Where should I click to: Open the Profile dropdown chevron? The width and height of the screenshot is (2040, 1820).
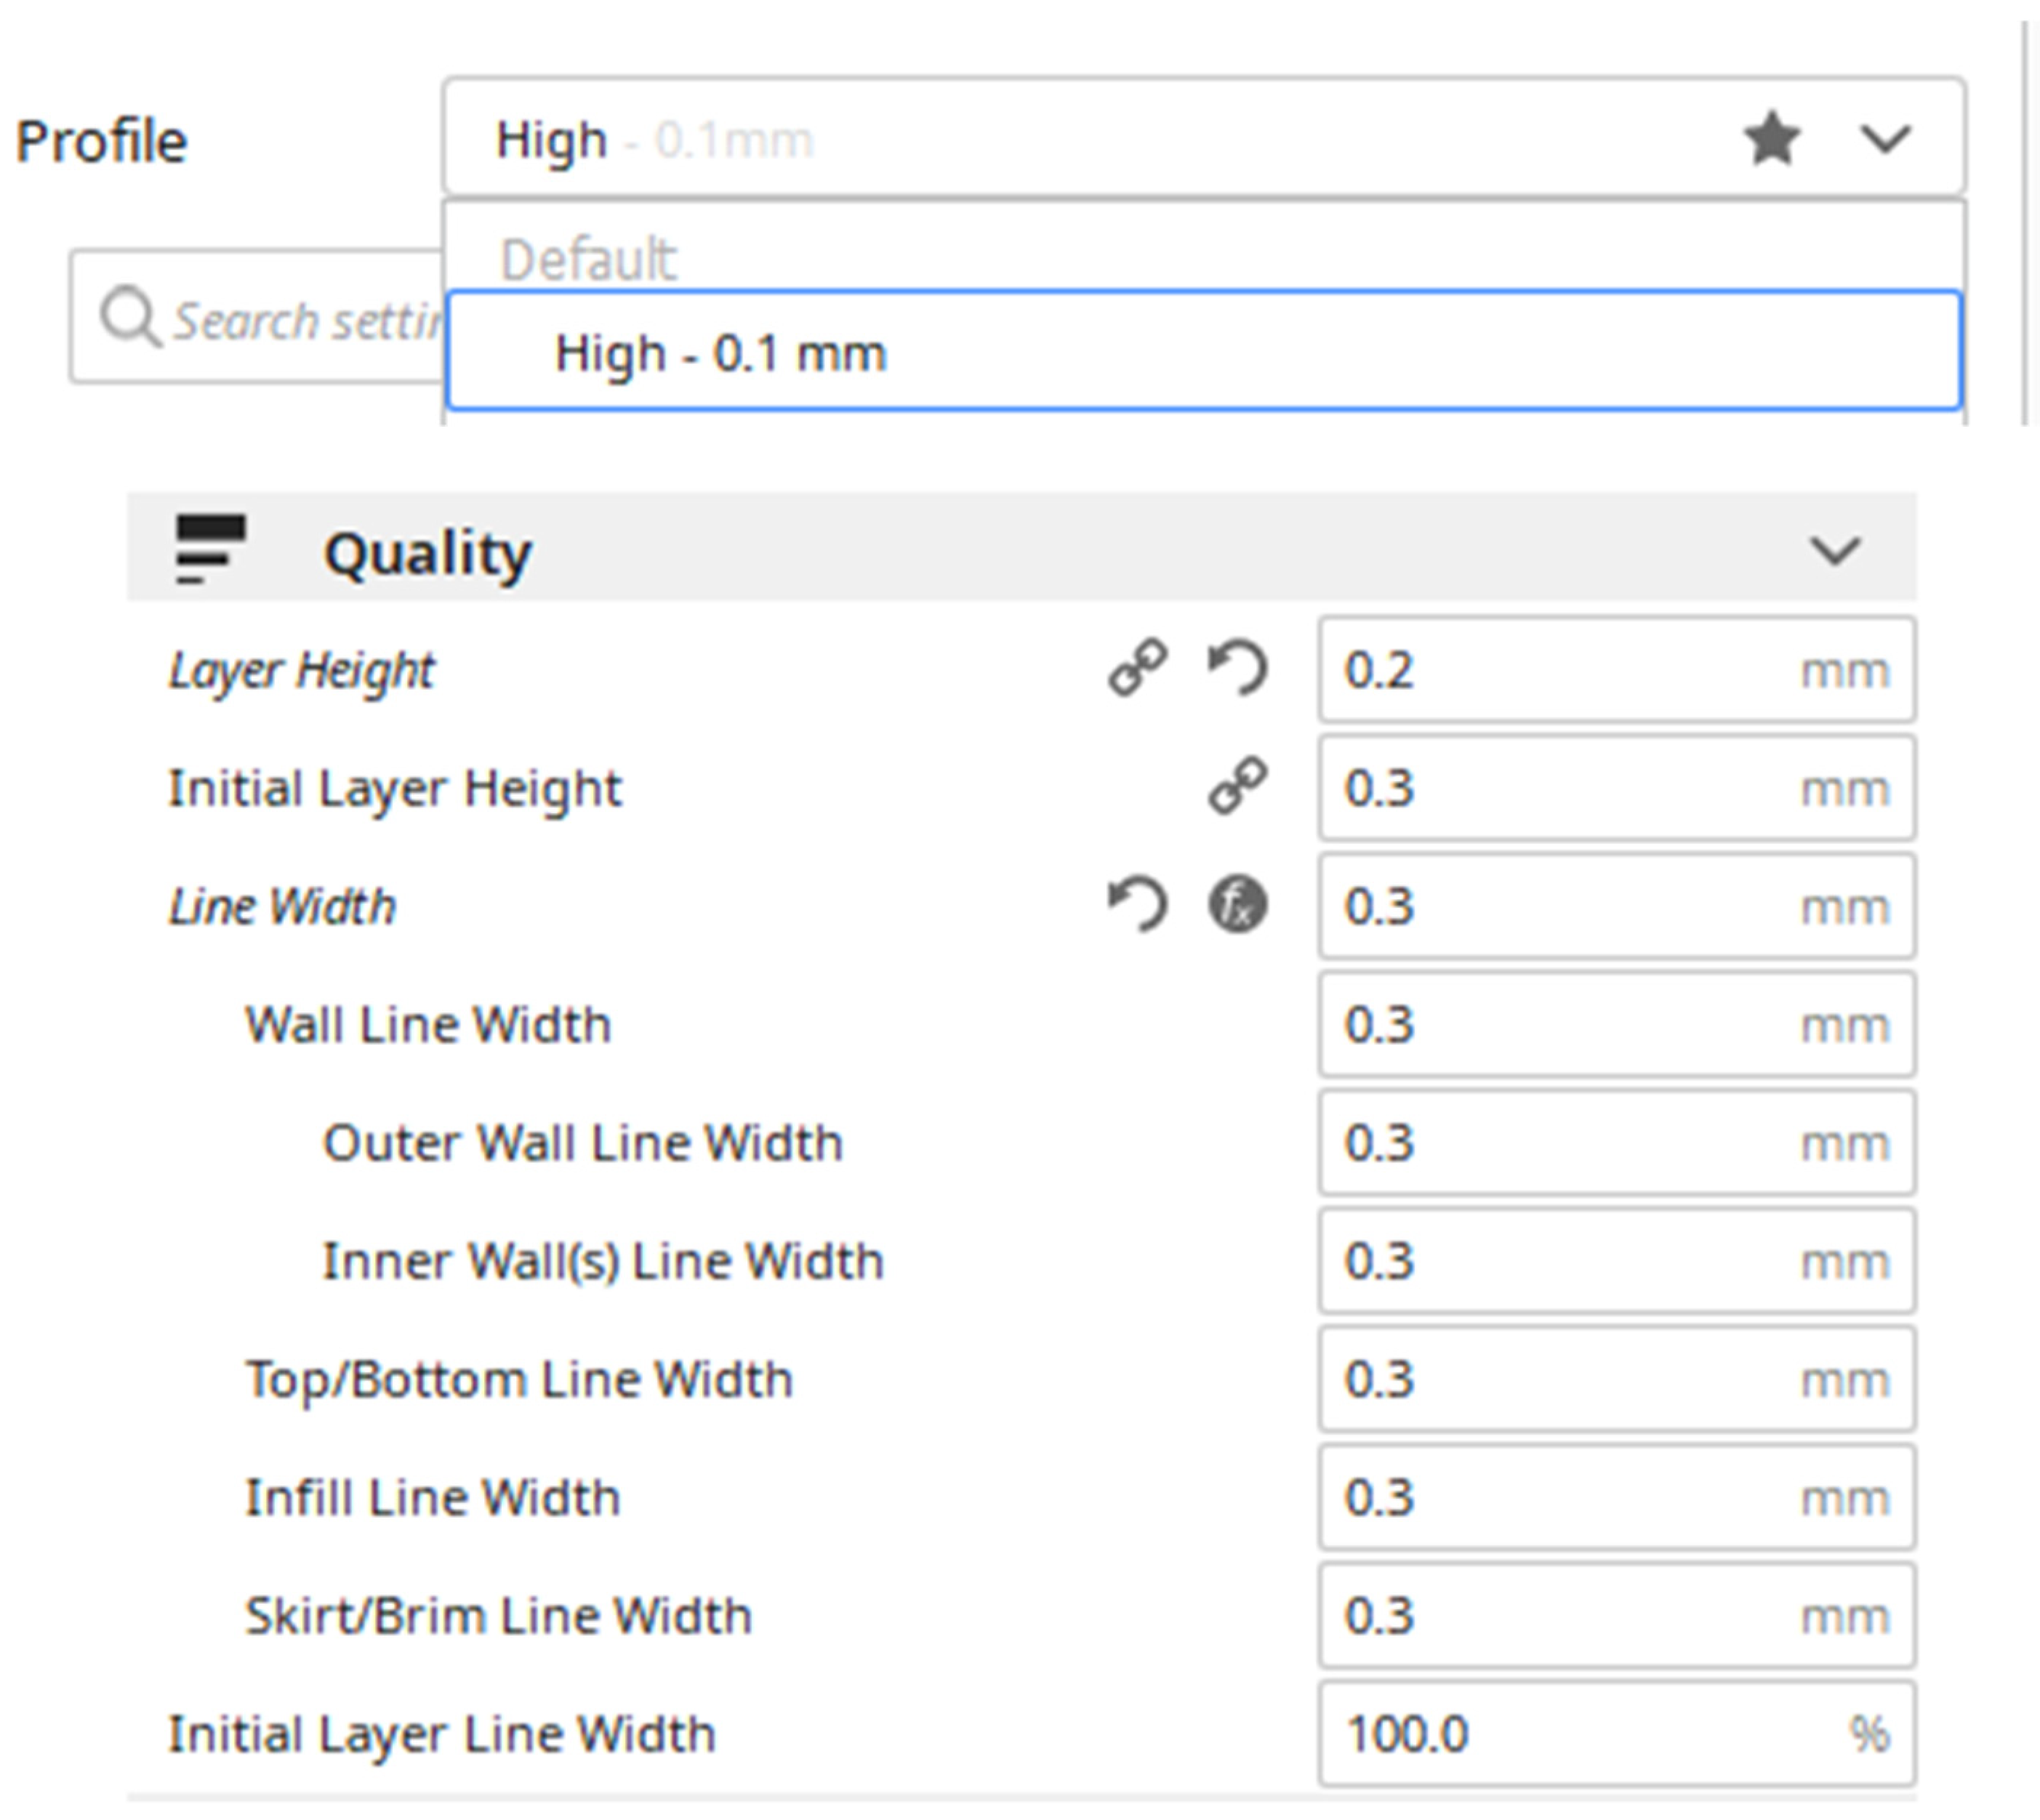1884,138
